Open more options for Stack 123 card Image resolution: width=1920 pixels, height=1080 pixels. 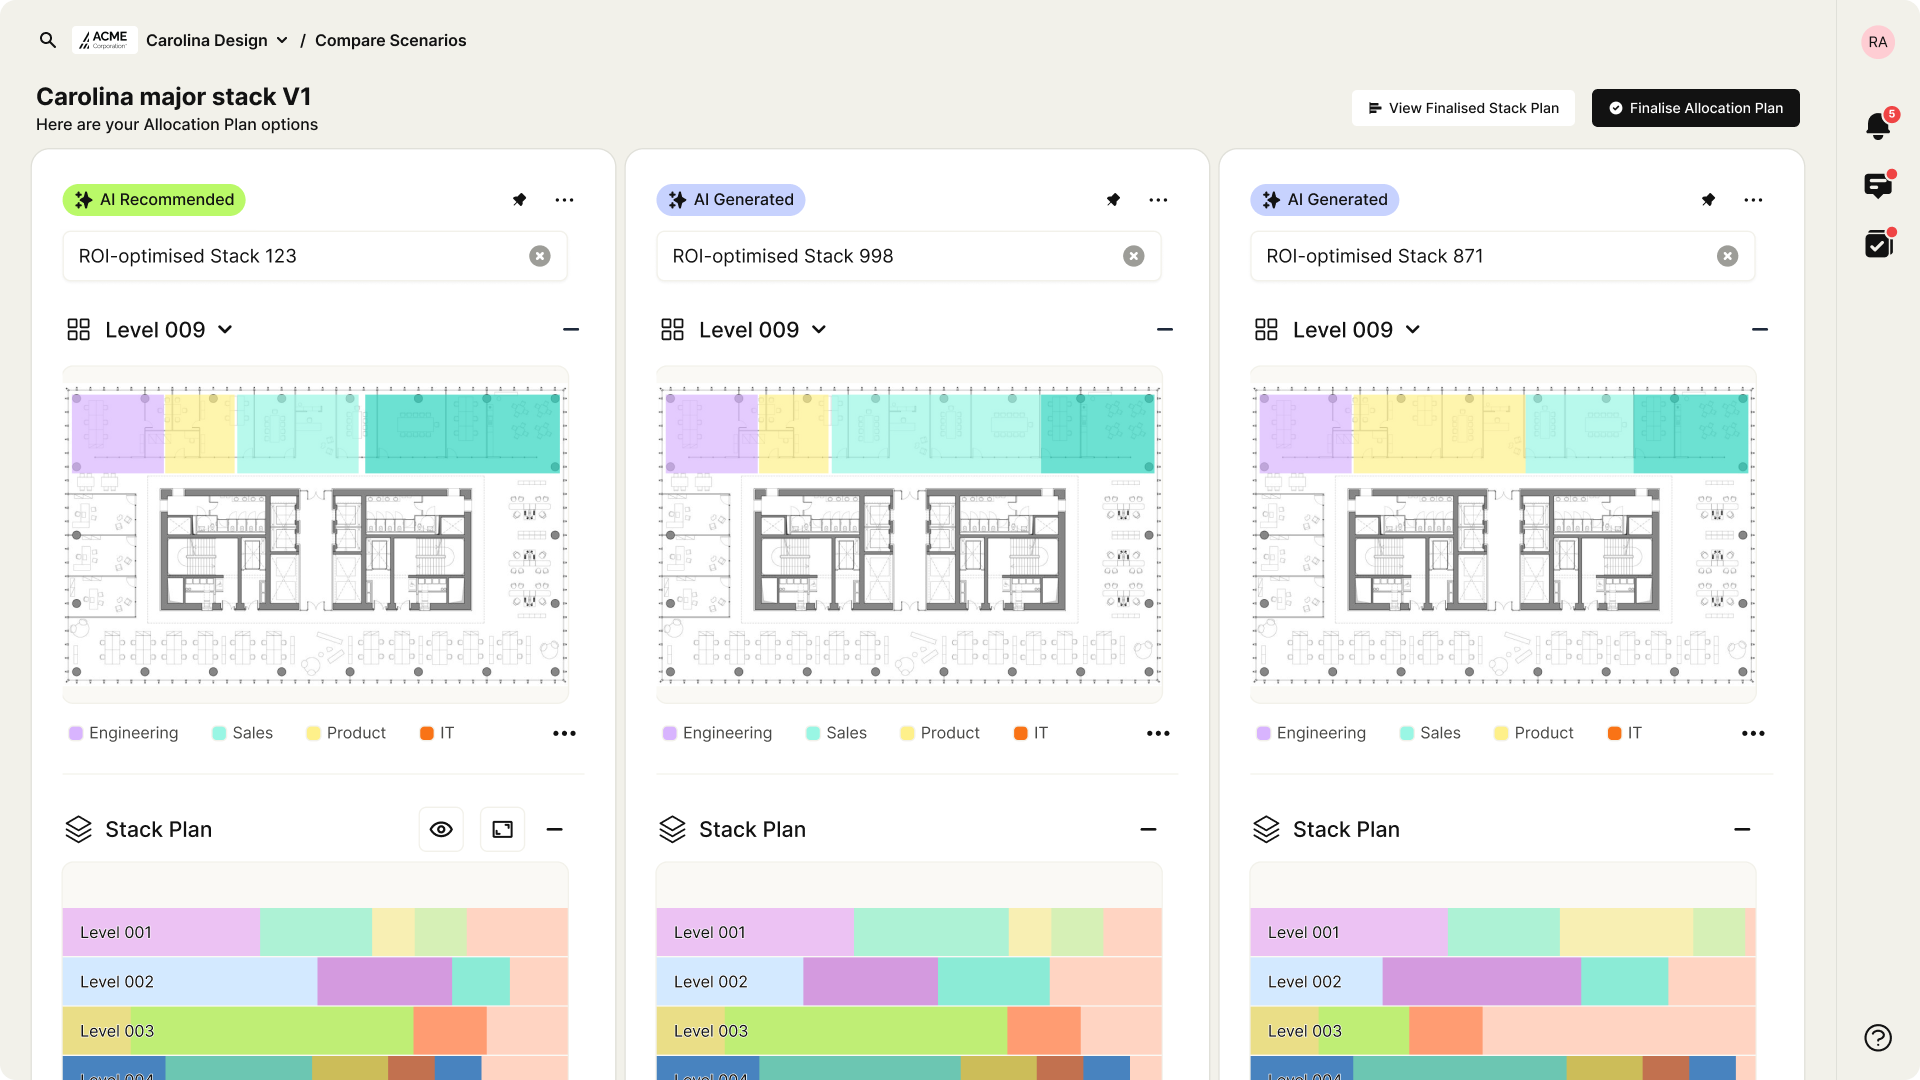coord(564,200)
